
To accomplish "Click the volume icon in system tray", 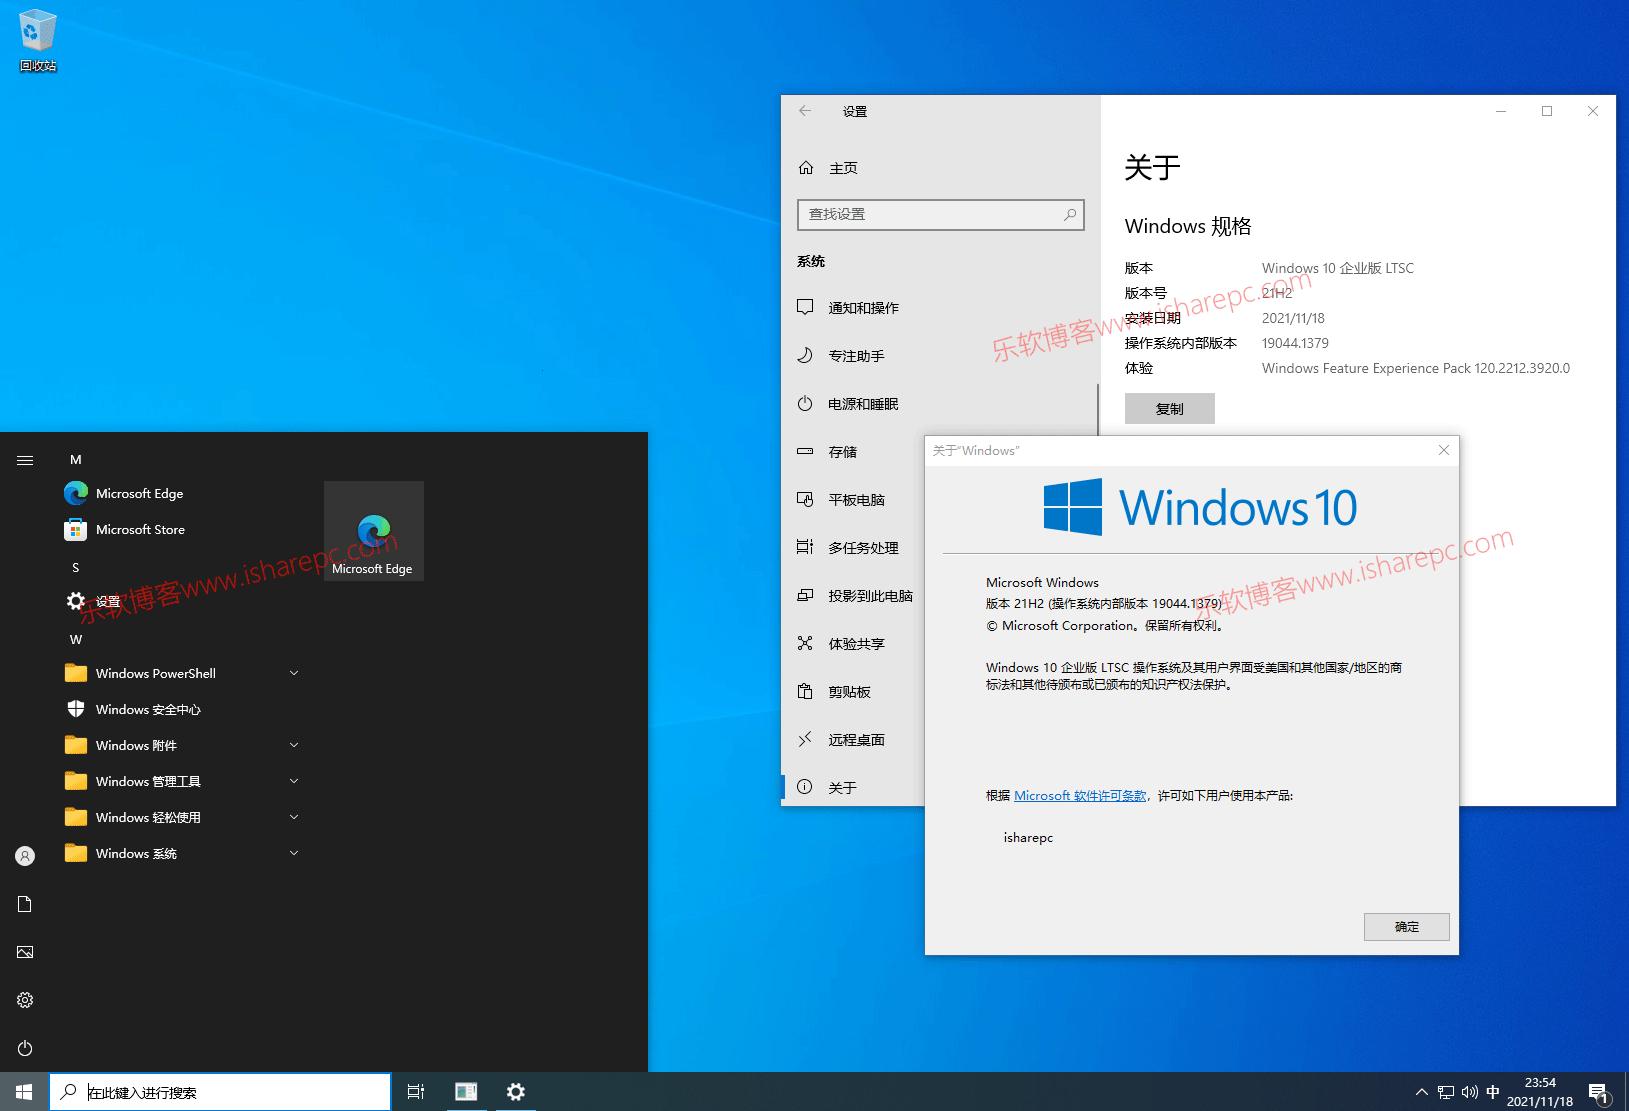I will click(x=1469, y=1092).
